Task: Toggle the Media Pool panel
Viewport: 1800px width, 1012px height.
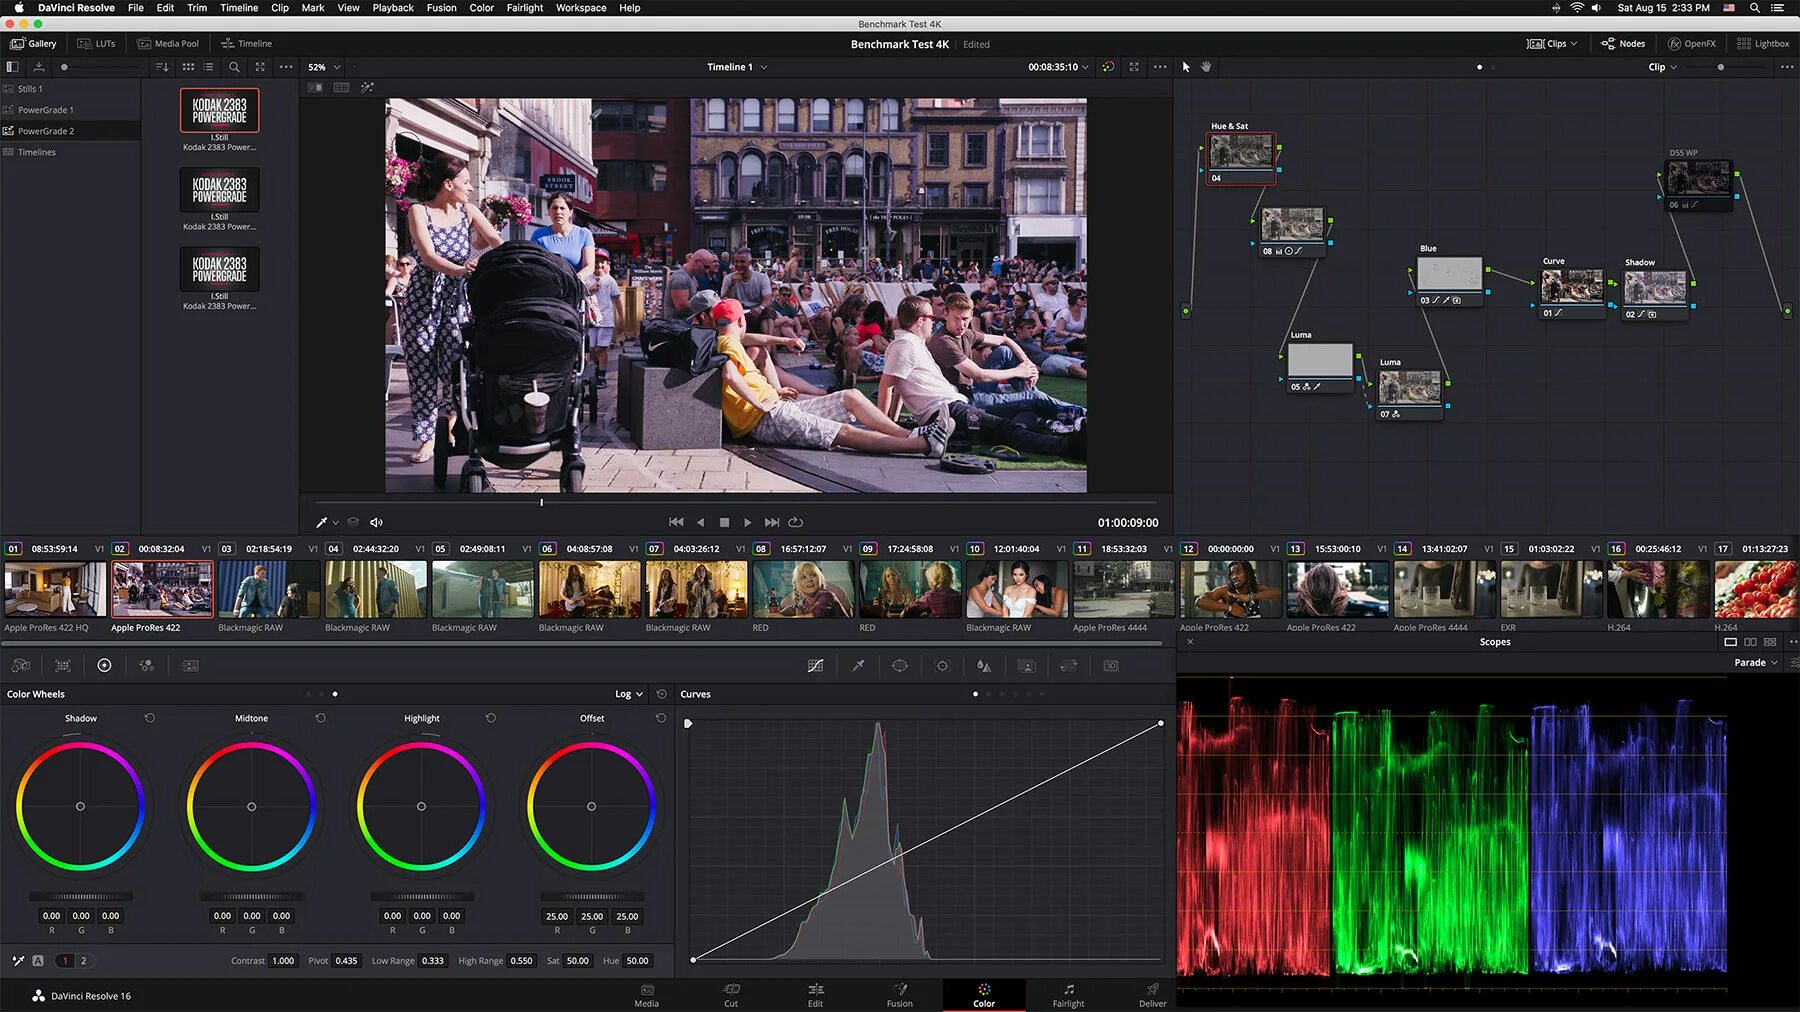Action: [x=168, y=44]
